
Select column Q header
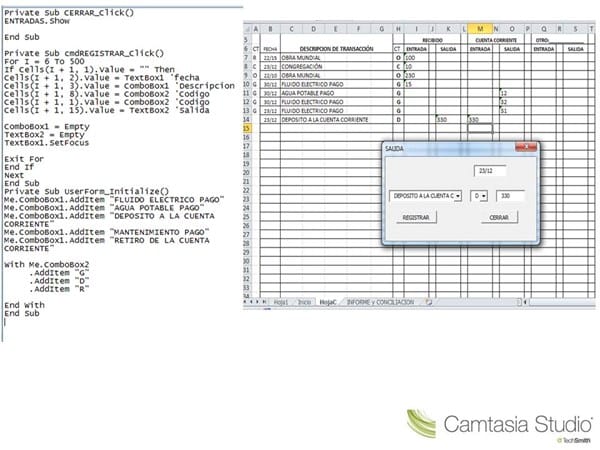click(x=544, y=29)
